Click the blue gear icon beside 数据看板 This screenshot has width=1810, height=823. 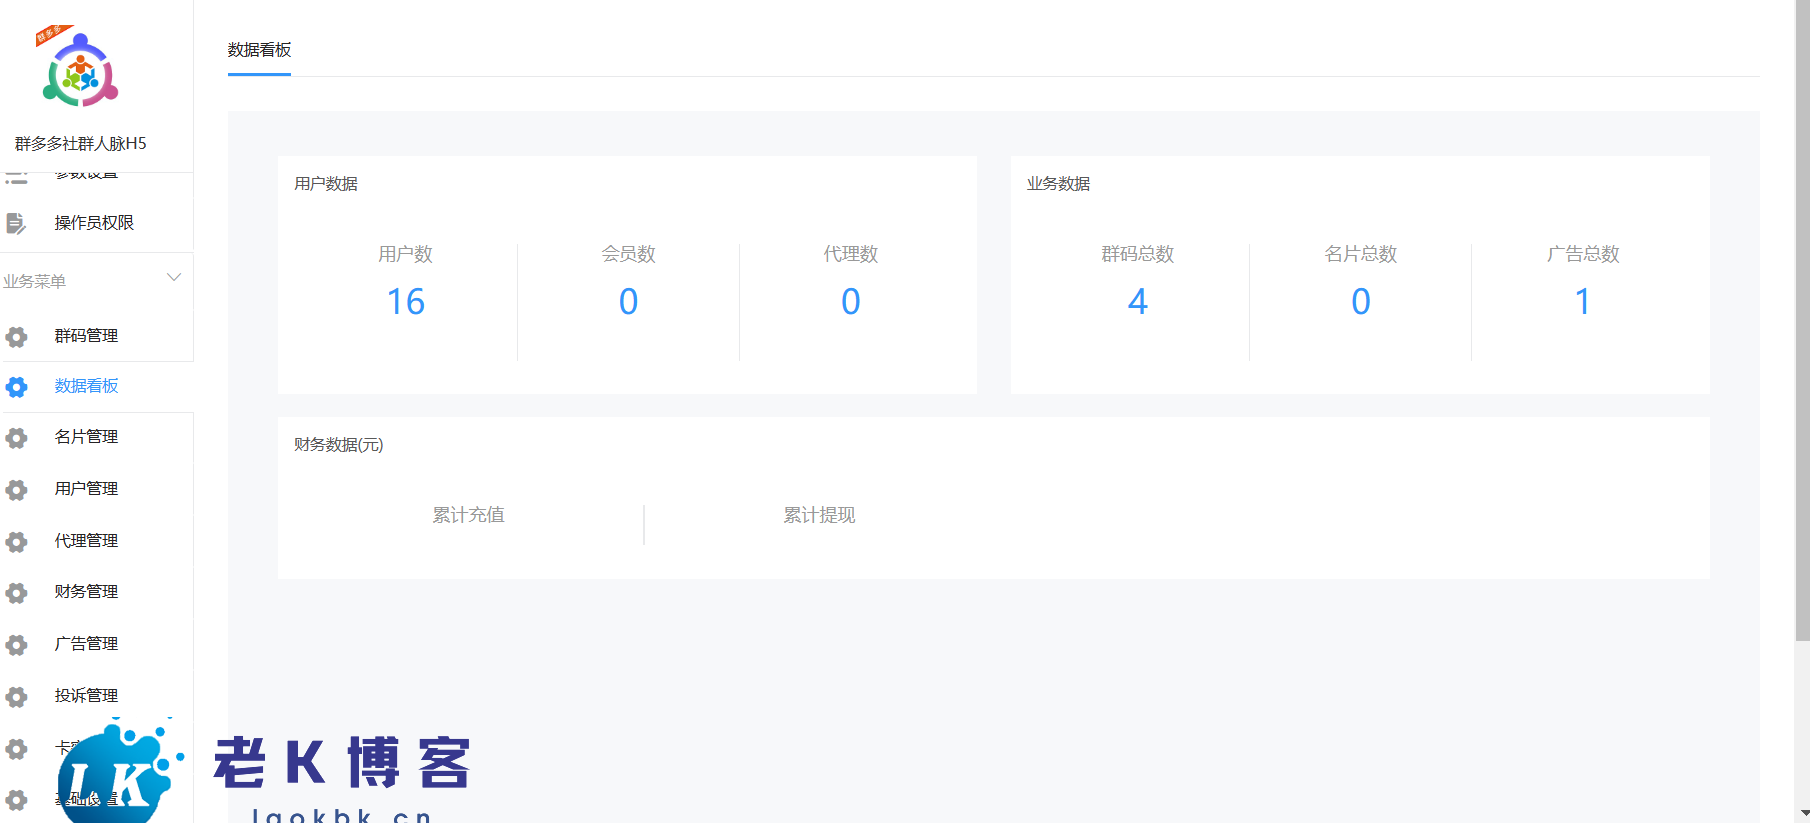(17, 387)
